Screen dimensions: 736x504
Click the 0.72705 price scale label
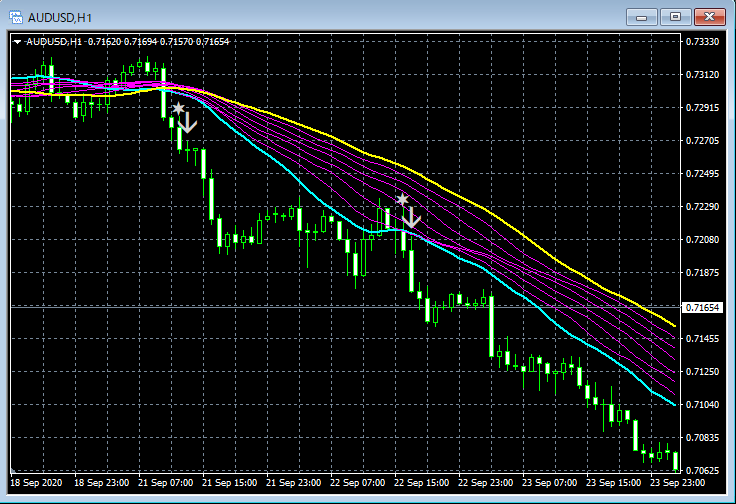702,141
